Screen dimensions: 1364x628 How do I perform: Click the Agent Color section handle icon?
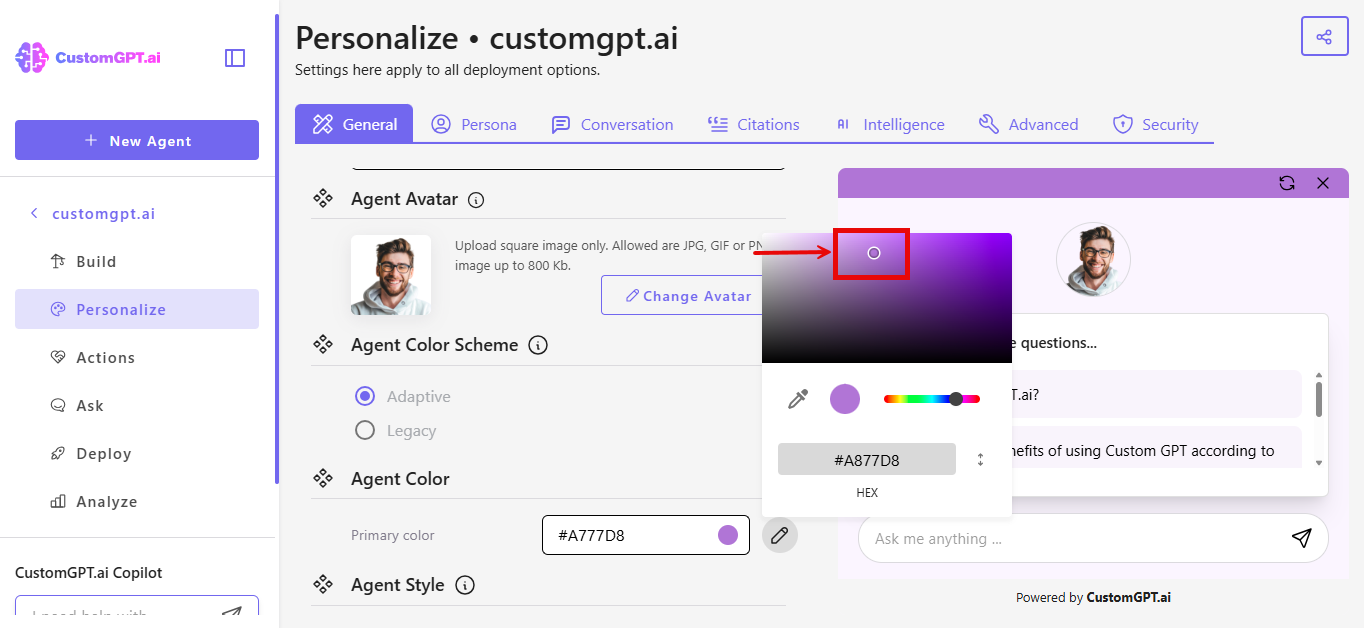323,478
